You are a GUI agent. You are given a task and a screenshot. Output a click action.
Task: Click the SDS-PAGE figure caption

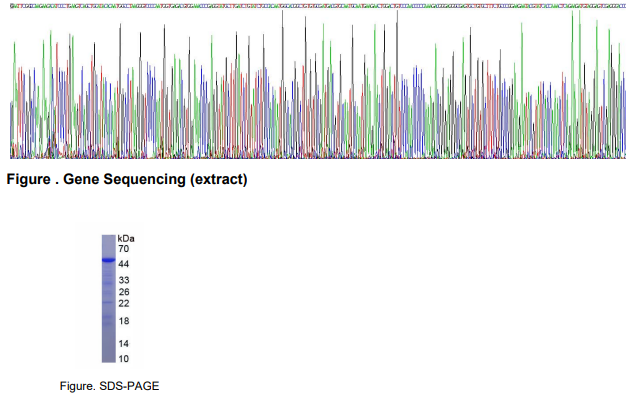click(109, 386)
